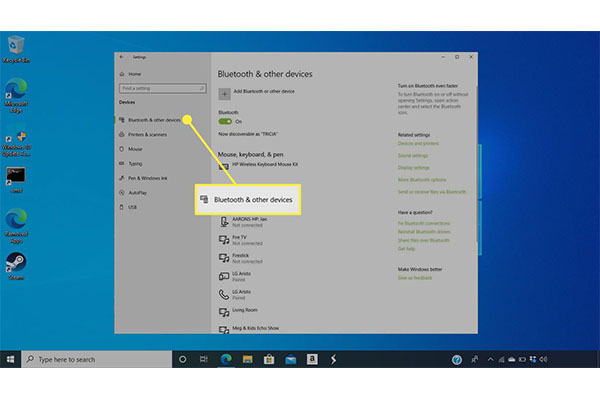Click Give us feedback link

pos(415,278)
